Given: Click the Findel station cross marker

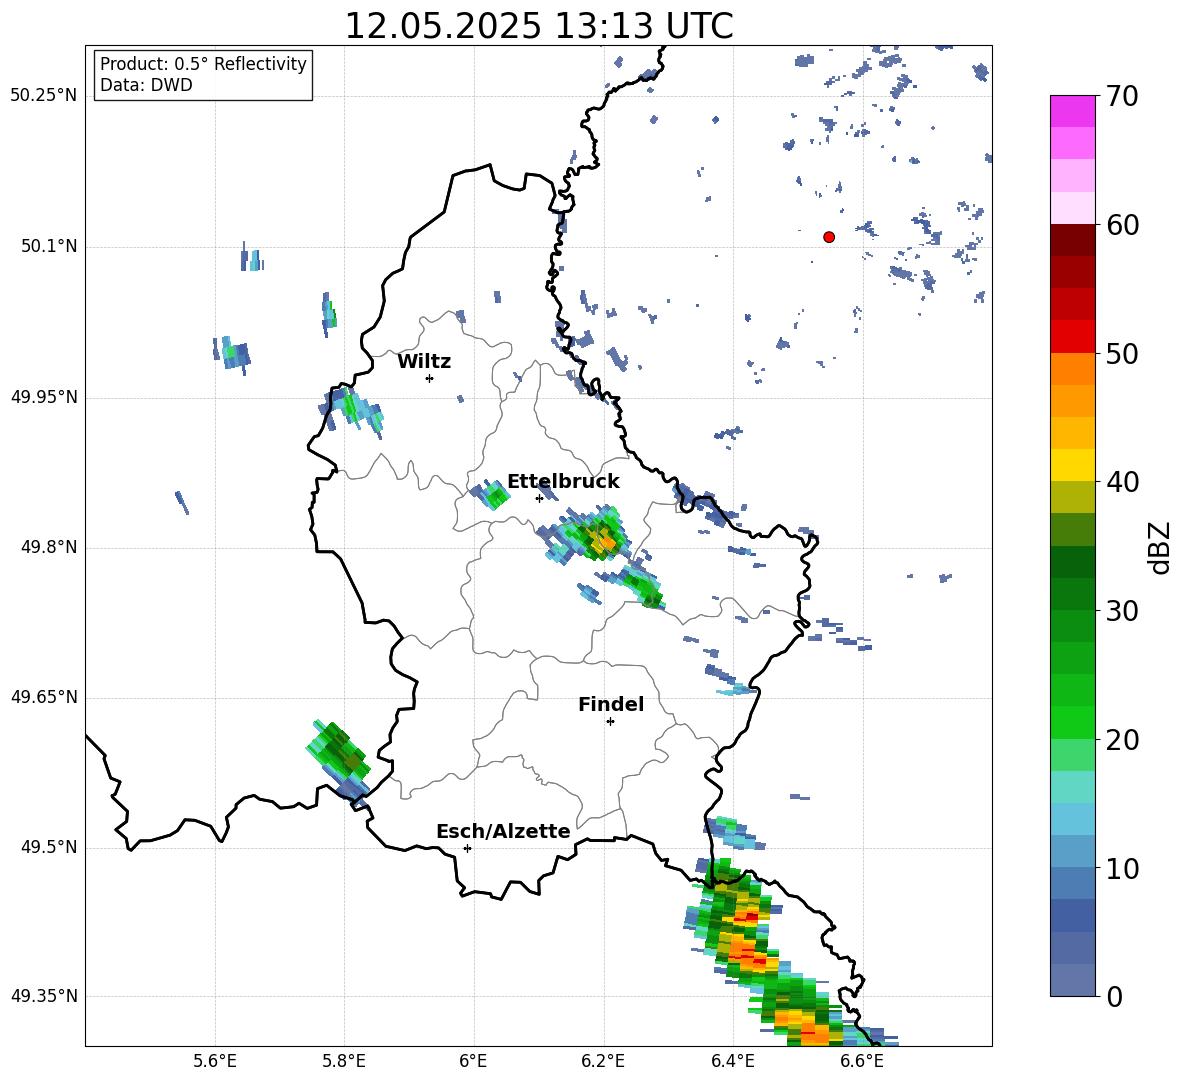Looking at the screenshot, I should (x=610, y=722).
